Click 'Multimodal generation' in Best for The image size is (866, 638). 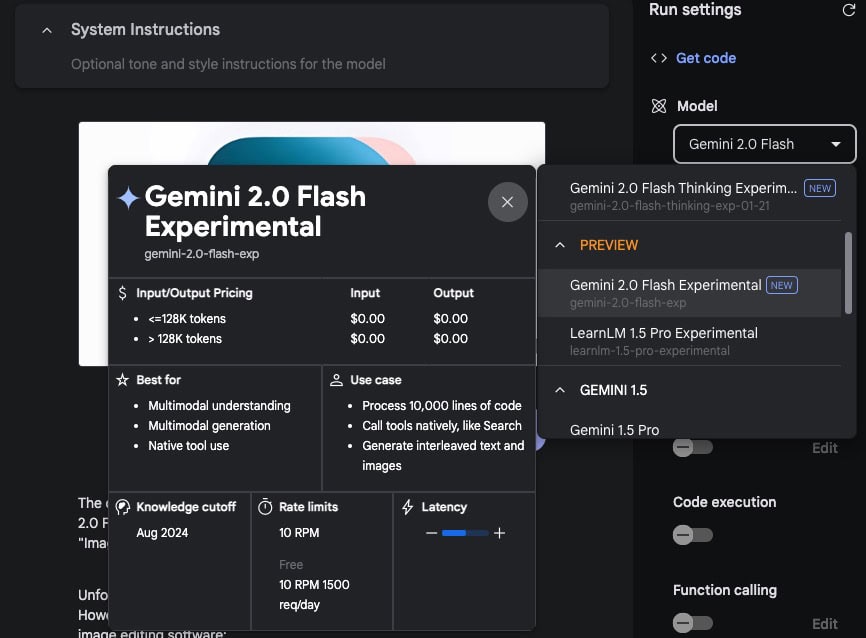209,425
